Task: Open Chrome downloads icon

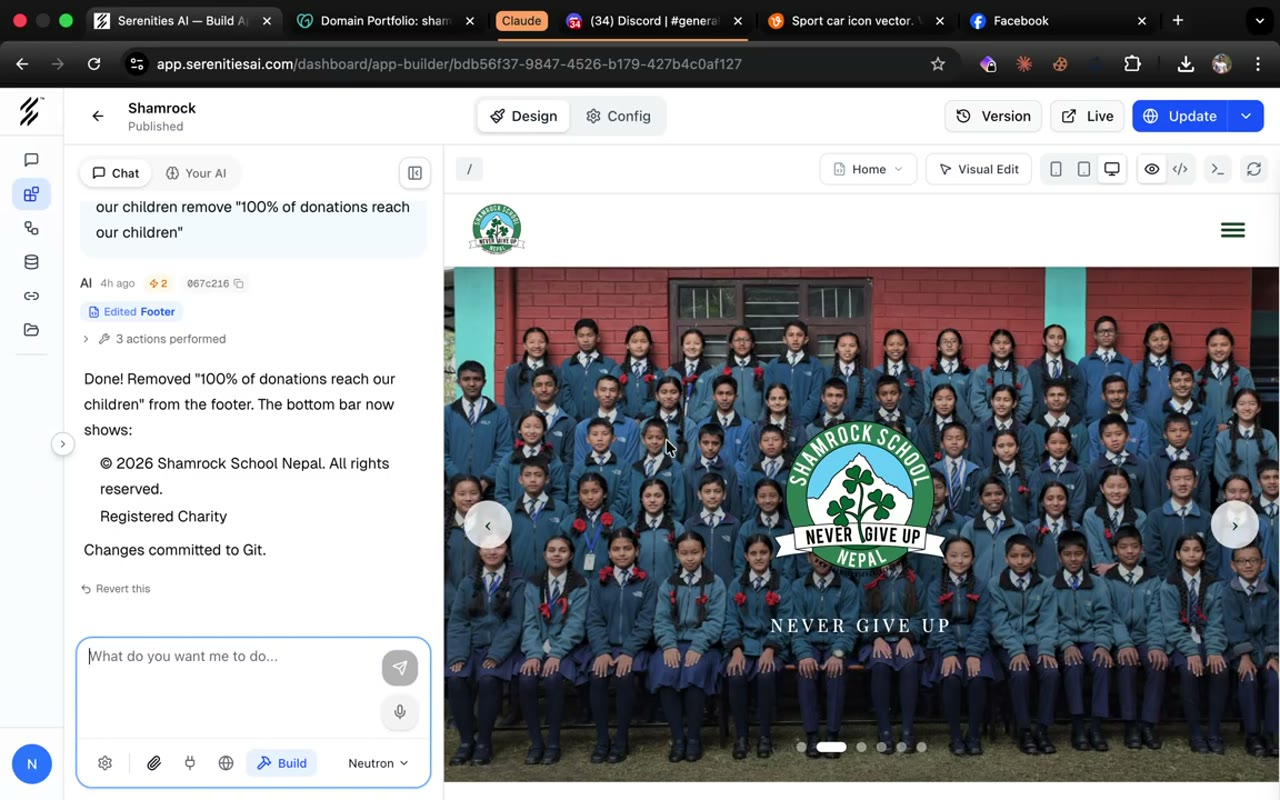Action: click(1185, 64)
